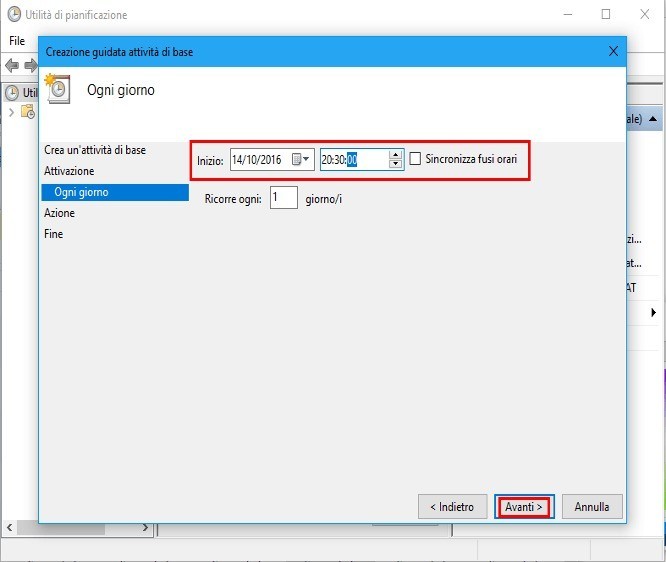This screenshot has width=666, height=562.
Task: Increase the start time with up arrow
Action: click(x=396, y=155)
